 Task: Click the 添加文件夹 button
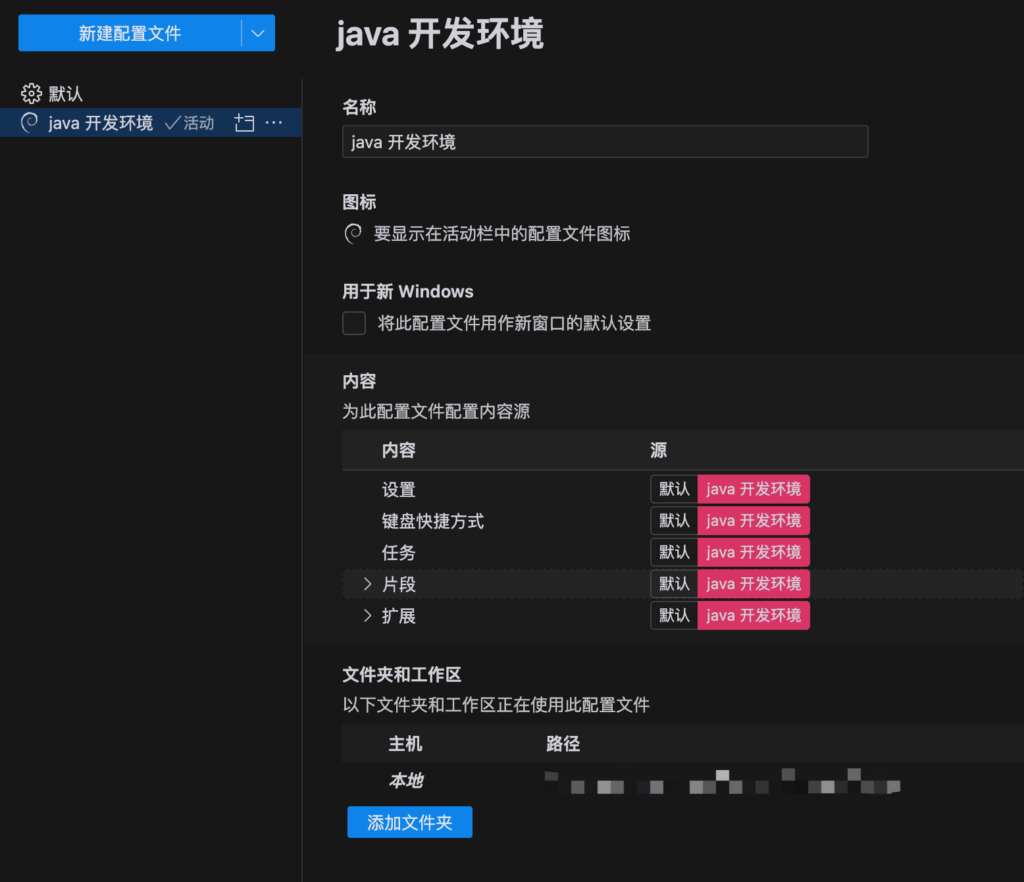409,822
